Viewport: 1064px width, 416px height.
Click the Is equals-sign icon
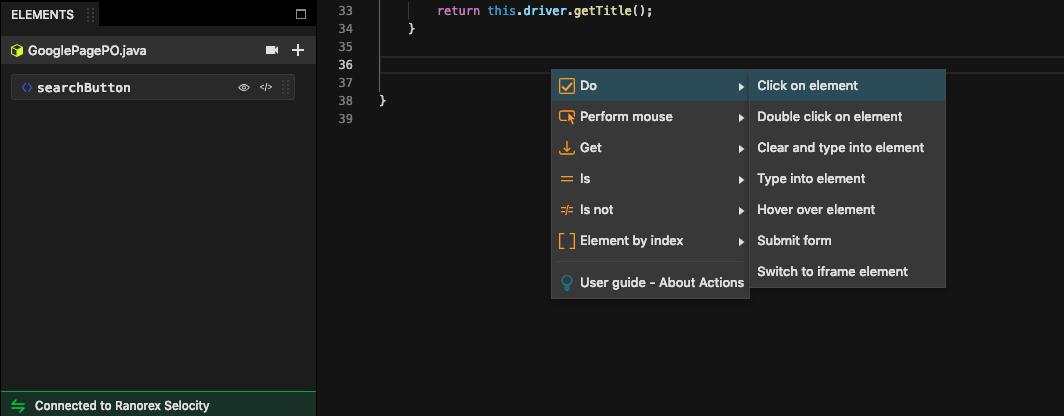(x=567, y=179)
